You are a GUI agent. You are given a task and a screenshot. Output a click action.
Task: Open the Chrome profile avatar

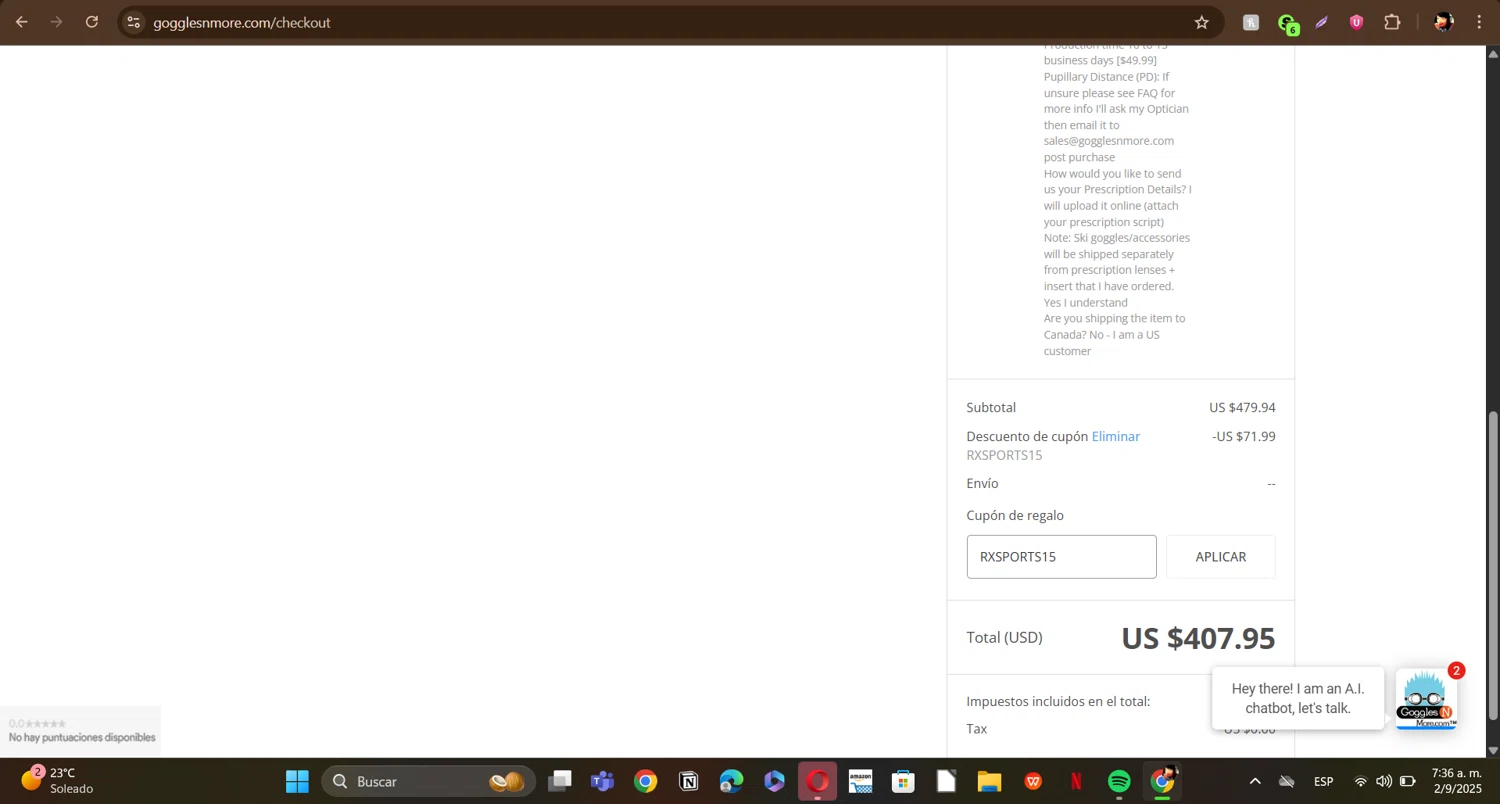click(1443, 22)
